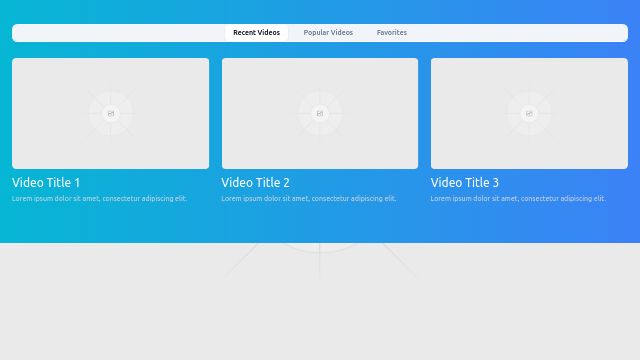
Task: Open the Popular Videos tab
Action: tap(328, 33)
